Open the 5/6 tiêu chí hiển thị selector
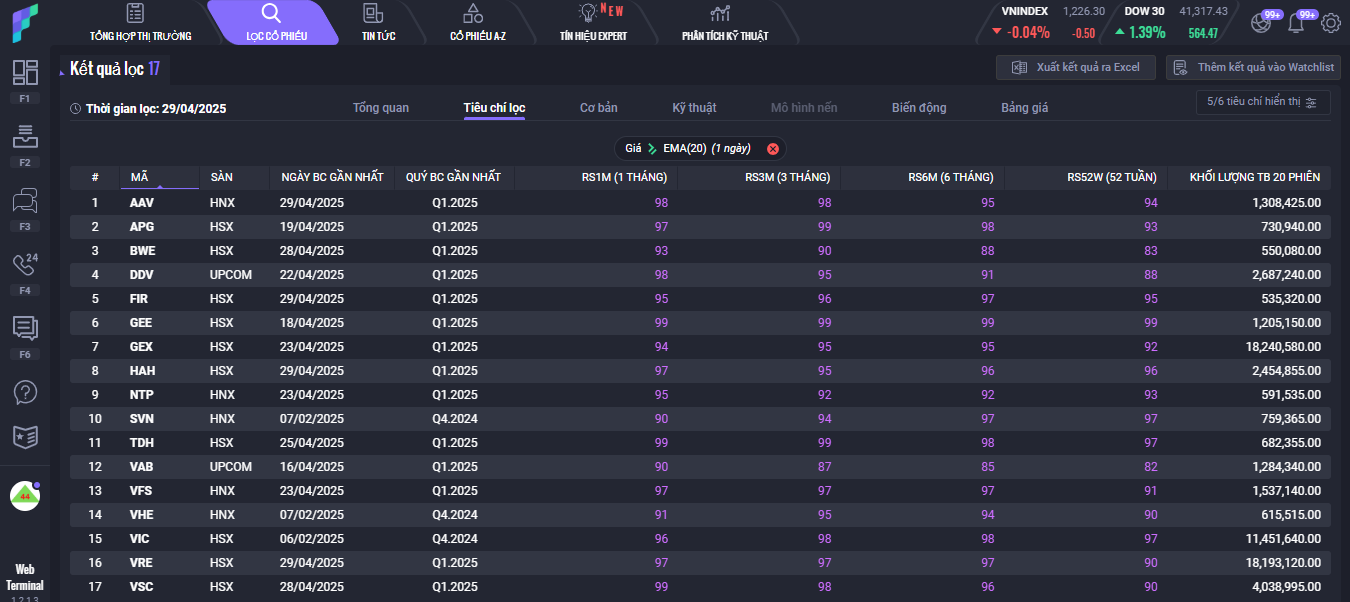The height and width of the screenshot is (602, 1350). point(1263,102)
